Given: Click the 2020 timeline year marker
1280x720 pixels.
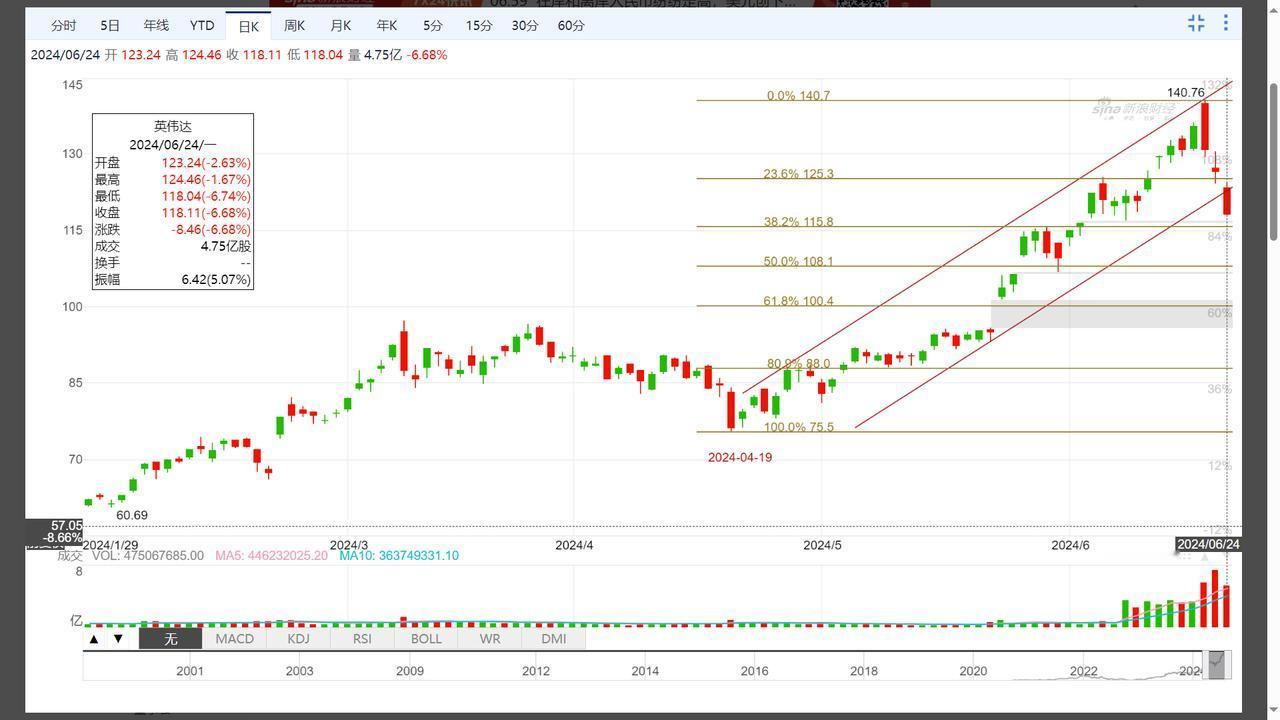Looking at the screenshot, I should tap(973, 671).
